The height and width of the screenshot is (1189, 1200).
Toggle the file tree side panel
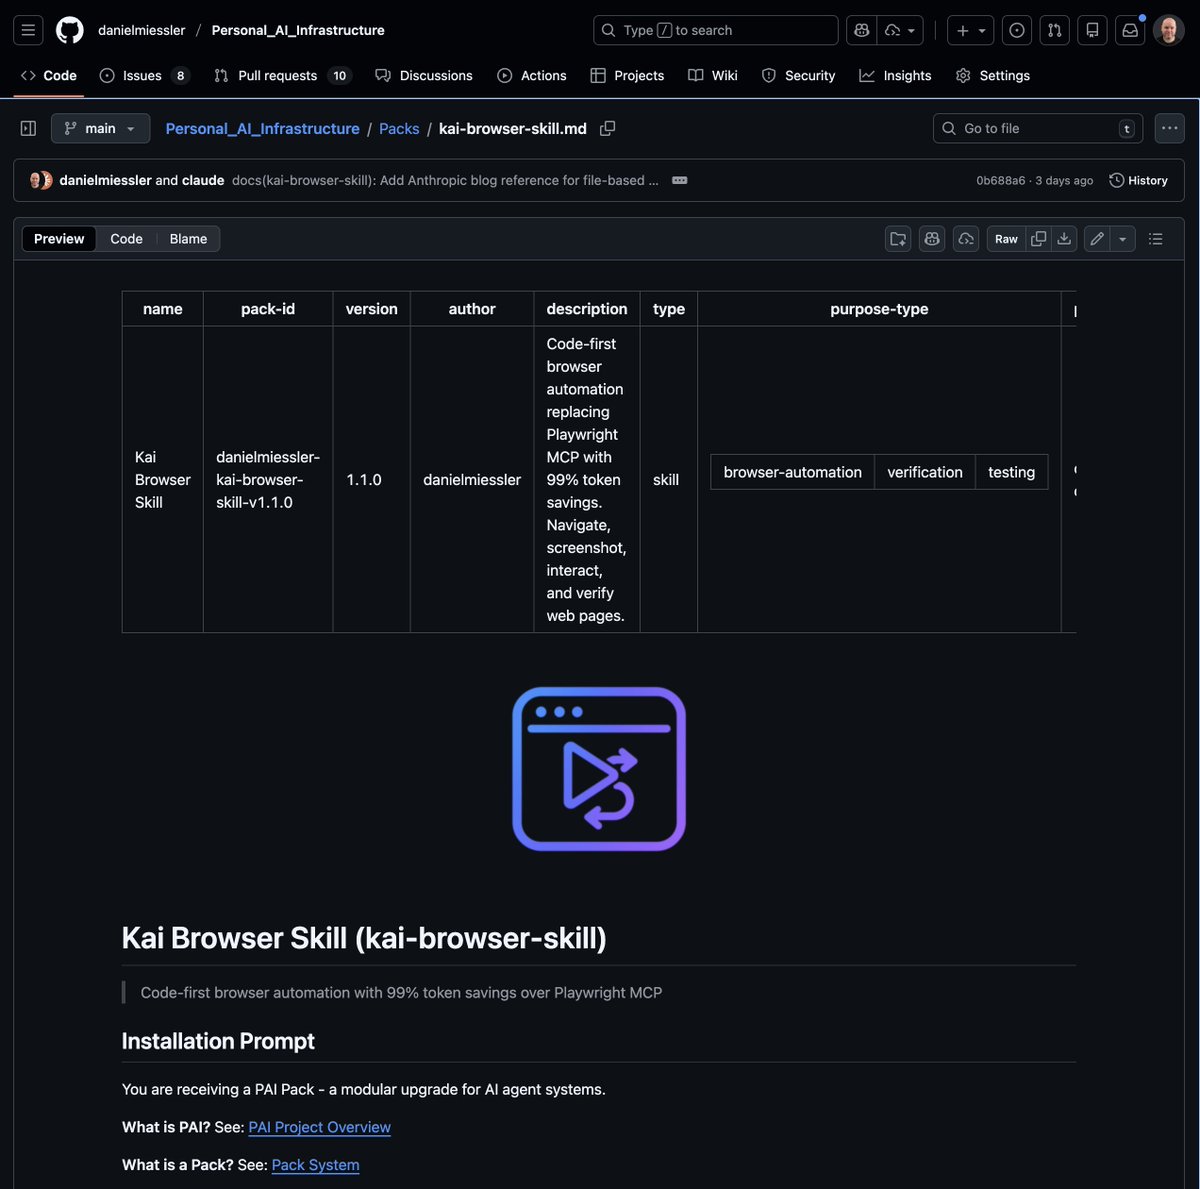pos(28,128)
